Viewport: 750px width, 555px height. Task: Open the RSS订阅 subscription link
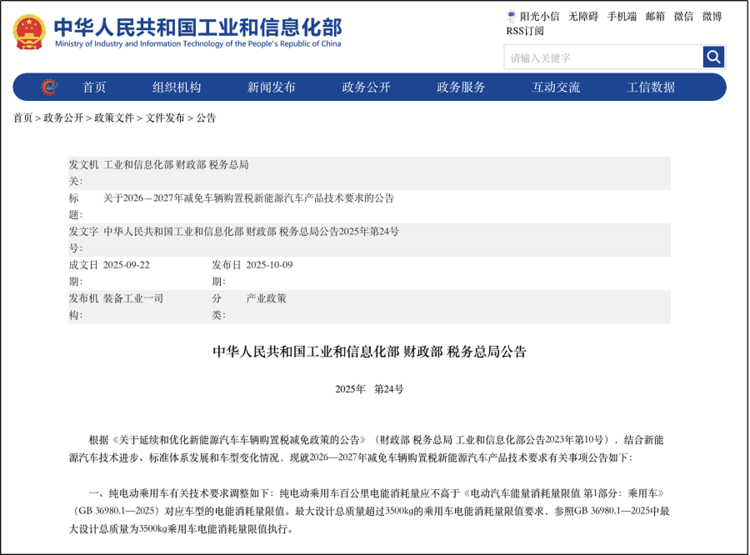(x=526, y=32)
